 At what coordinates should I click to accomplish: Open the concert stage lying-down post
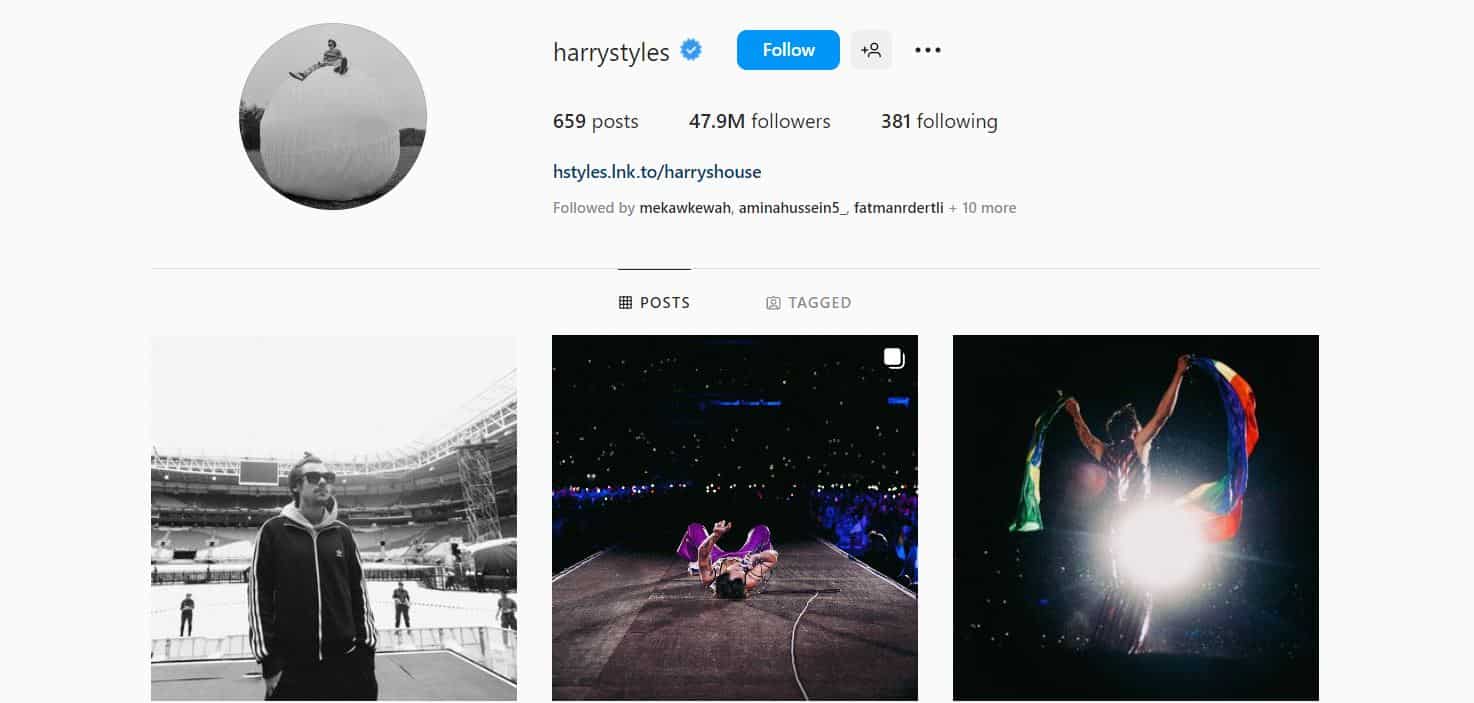(x=735, y=518)
